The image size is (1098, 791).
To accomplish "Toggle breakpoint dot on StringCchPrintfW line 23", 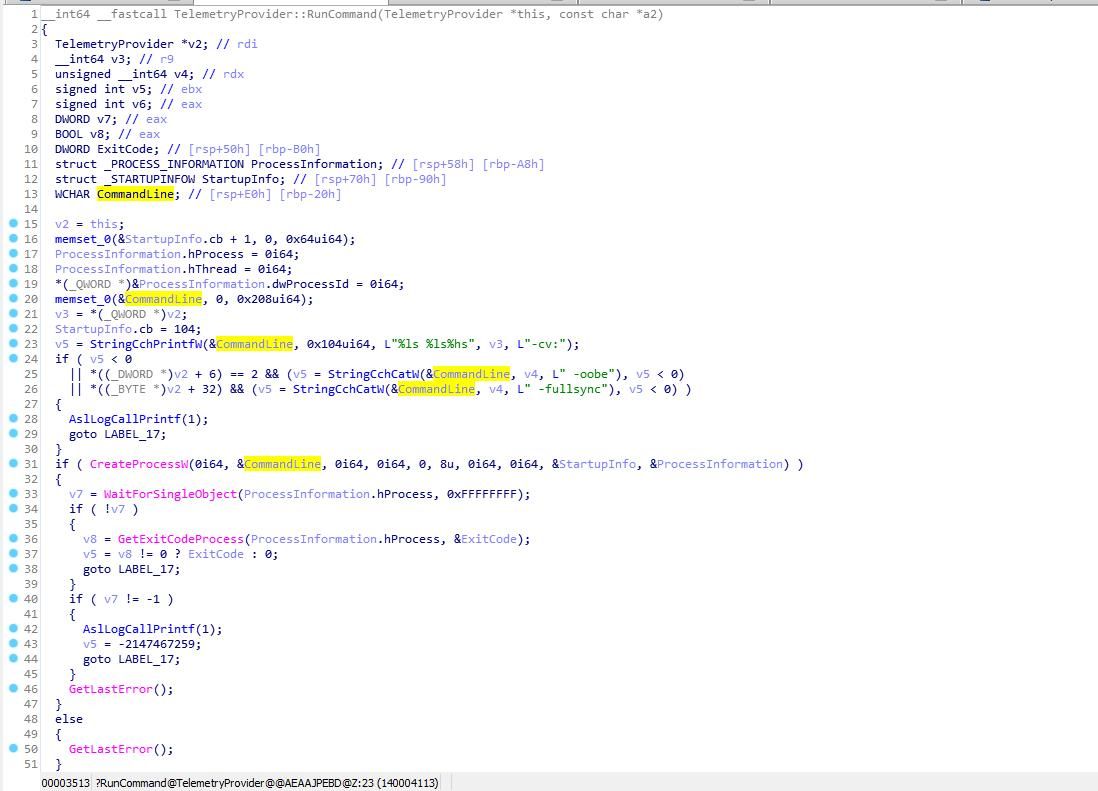I will pyautogui.click(x=13, y=343).
